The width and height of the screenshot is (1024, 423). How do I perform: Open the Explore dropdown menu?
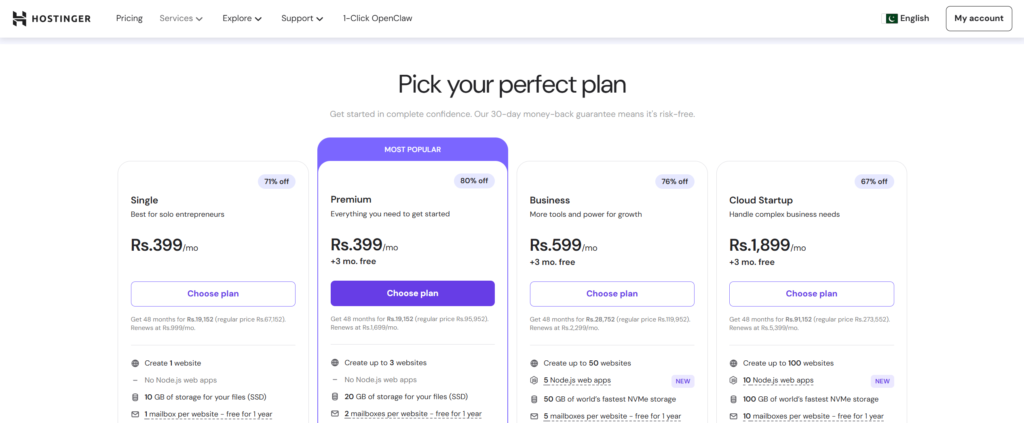tap(242, 18)
